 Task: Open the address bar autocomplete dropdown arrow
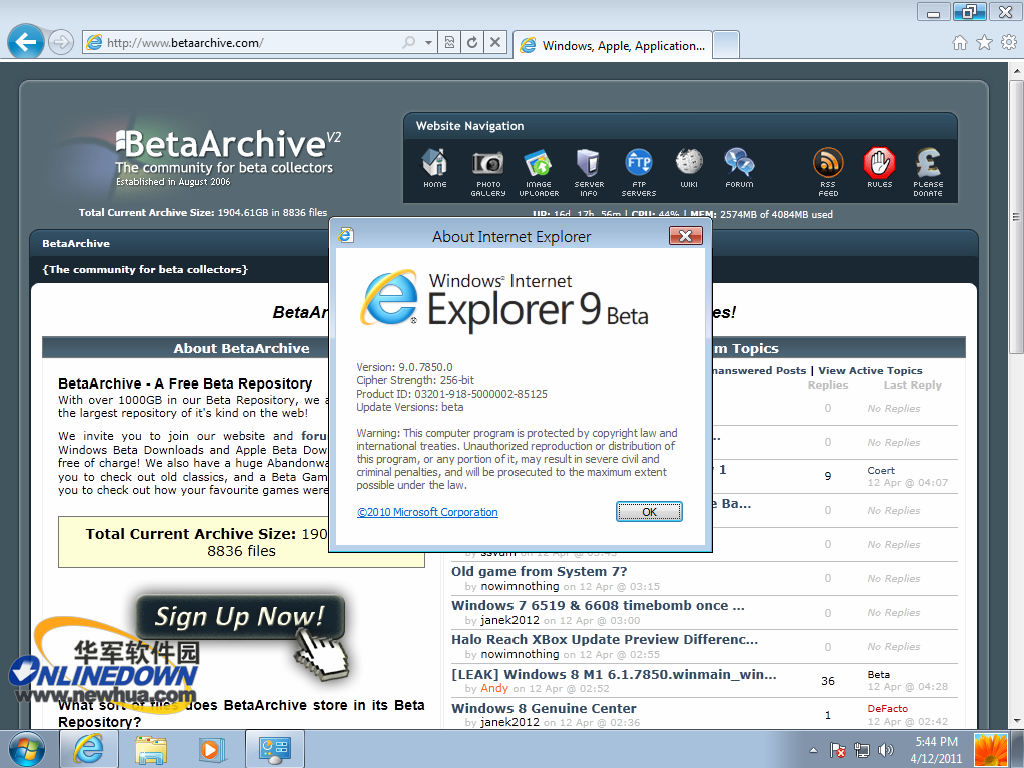[x=428, y=42]
